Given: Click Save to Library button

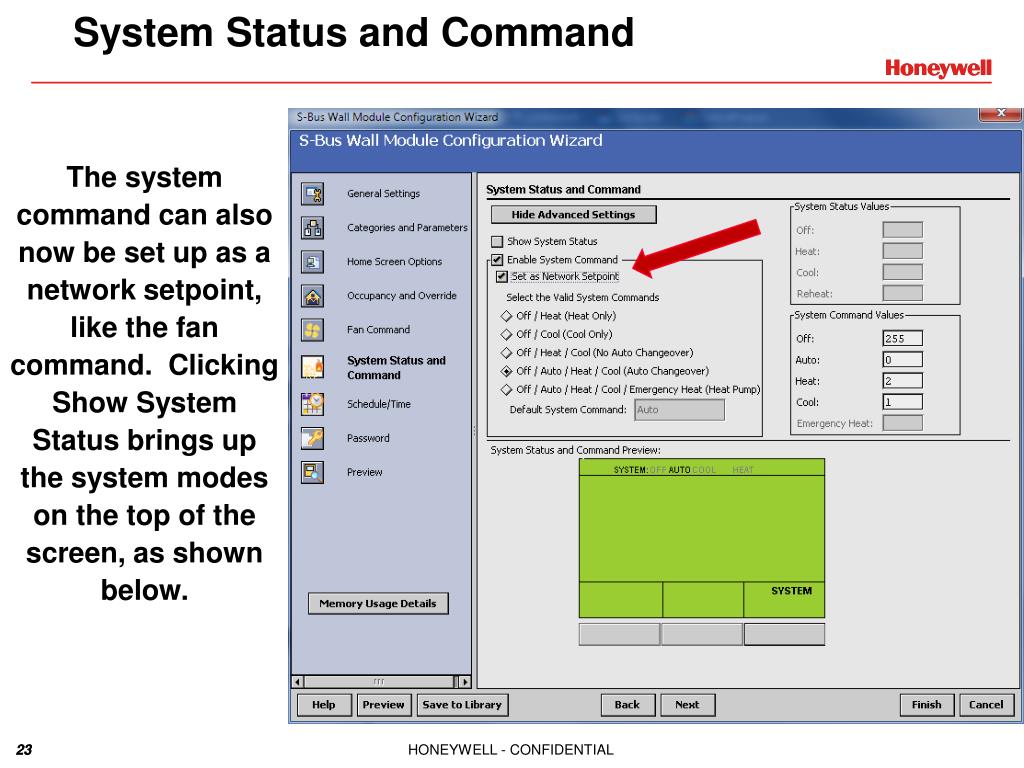Looking at the screenshot, I should (462, 705).
